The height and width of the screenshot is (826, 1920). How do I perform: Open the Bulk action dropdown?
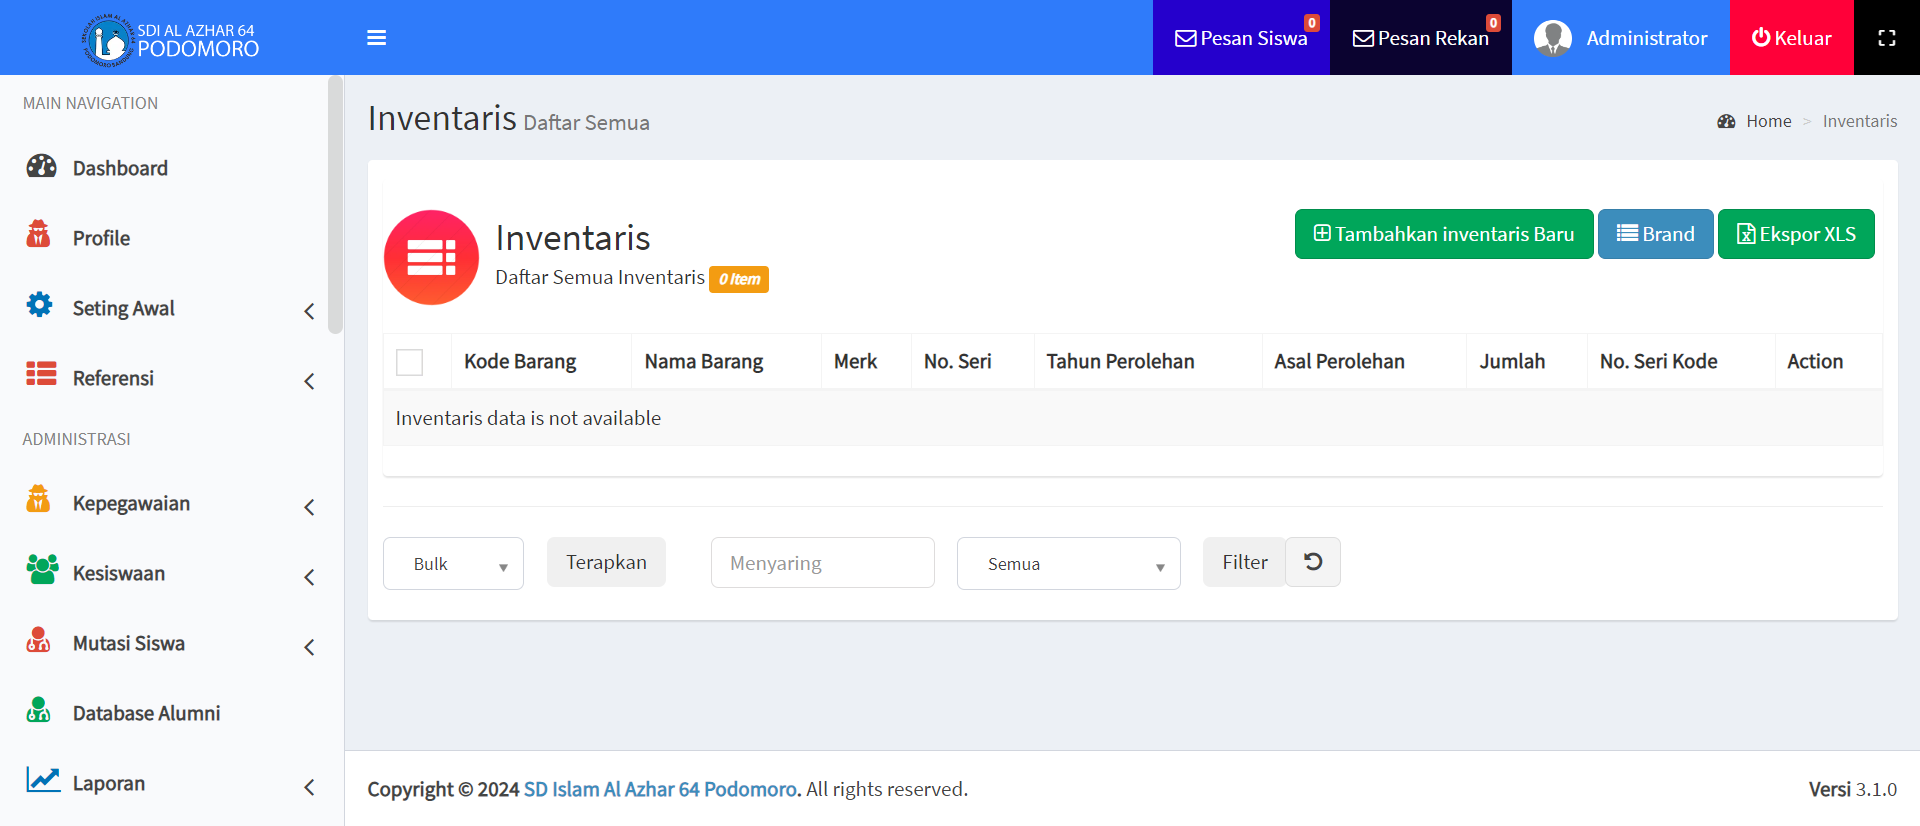click(453, 564)
